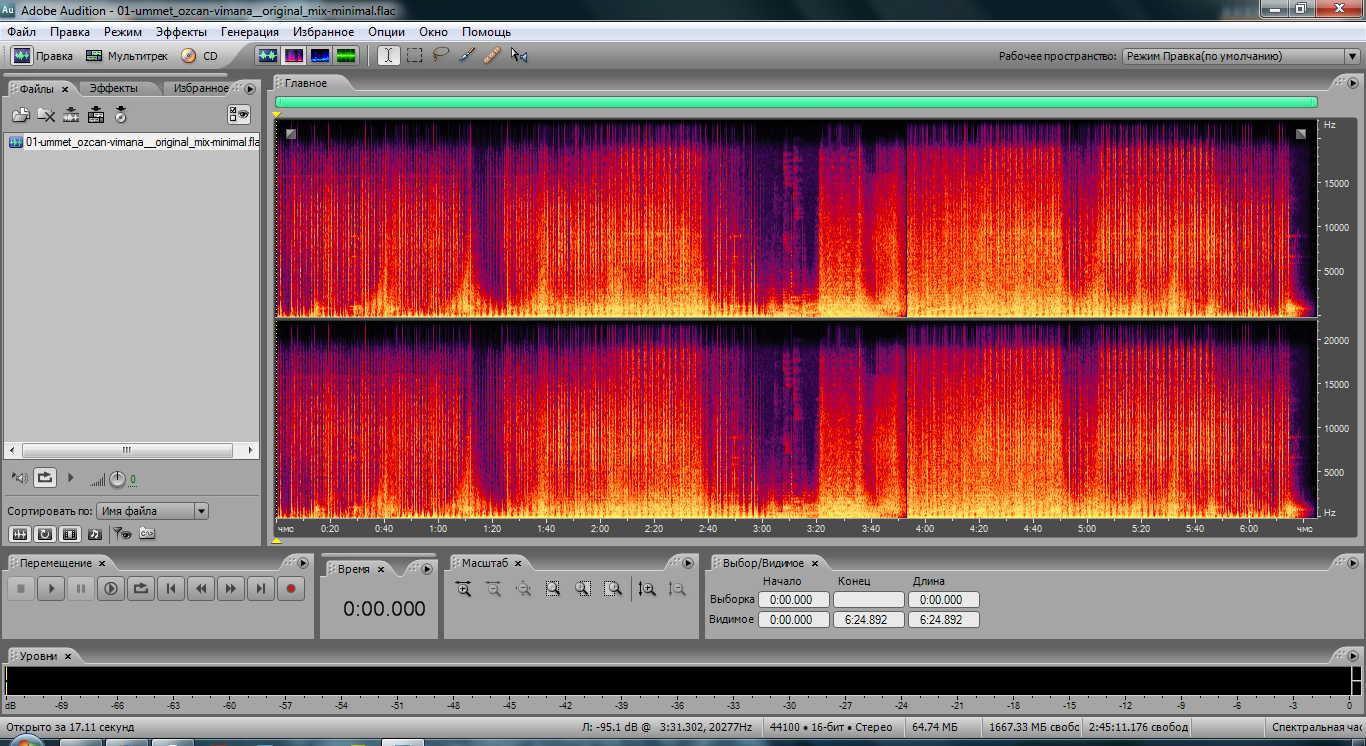Viewport: 1366px width, 746px height.
Task: Toggle show video files filter
Action: tap(70, 534)
